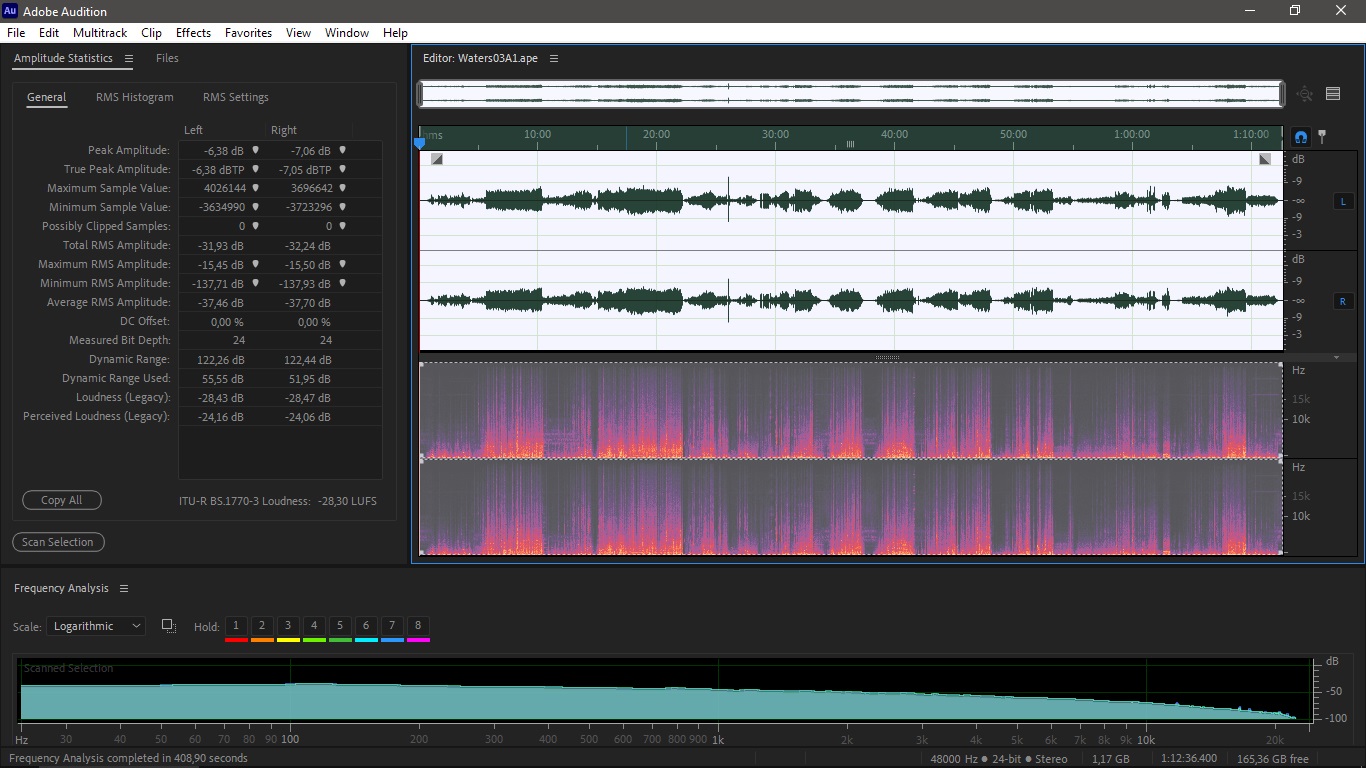Click the zoom navigator icon beside overview
This screenshot has height=768, width=1366.
point(1304,94)
